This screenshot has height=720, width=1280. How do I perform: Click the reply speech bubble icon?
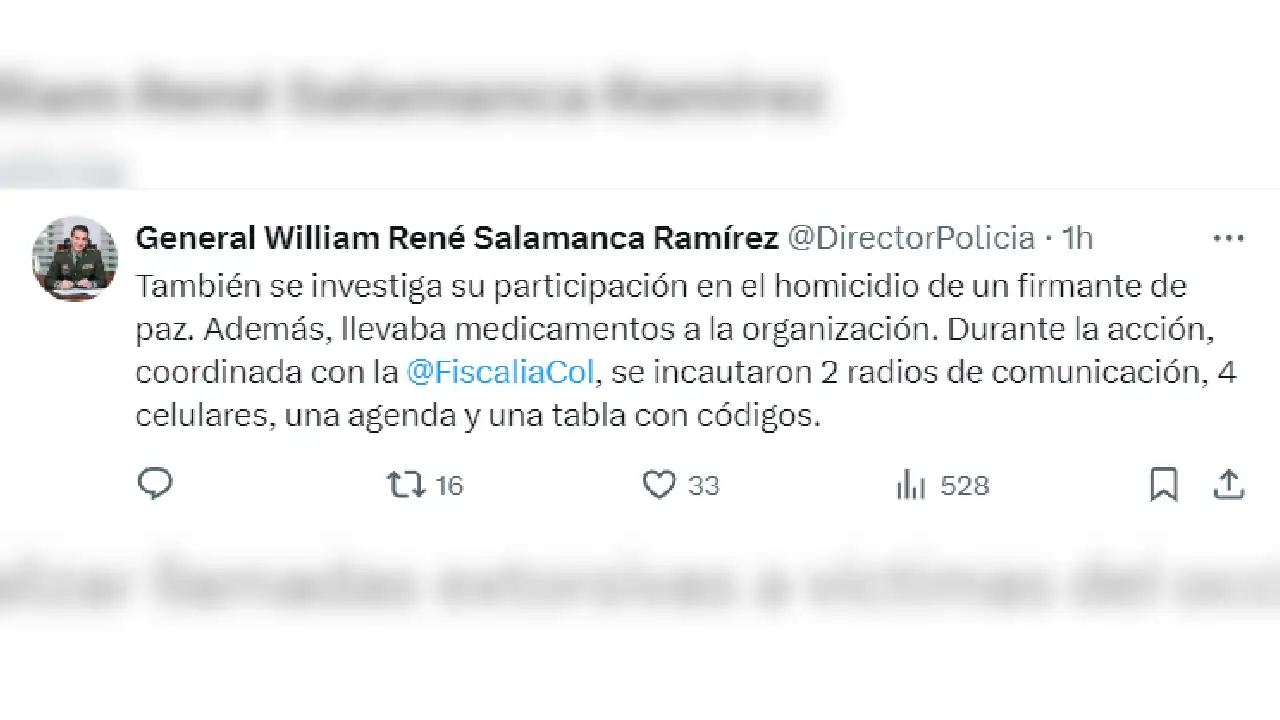click(155, 484)
